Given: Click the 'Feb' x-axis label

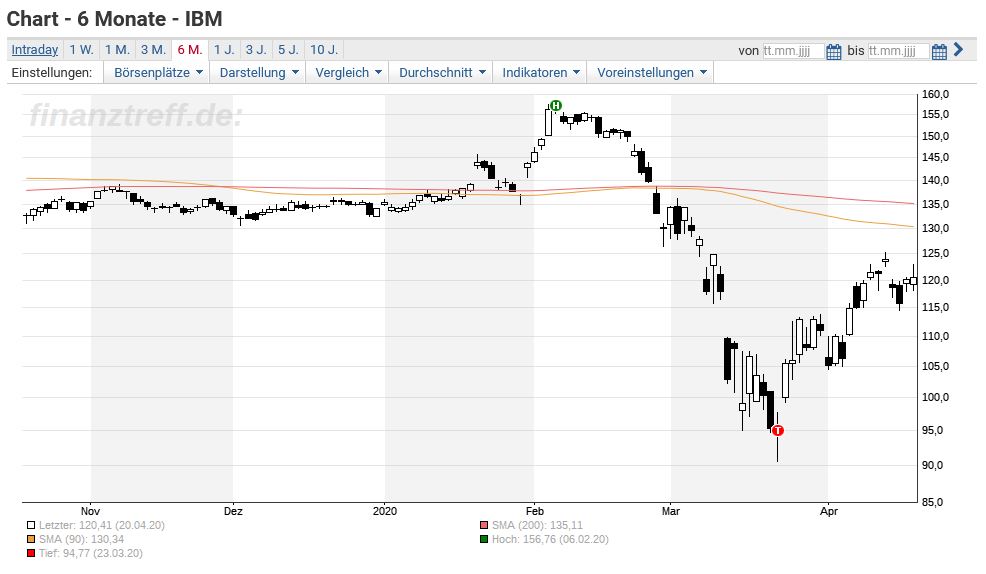Looking at the screenshot, I should coord(535,511).
